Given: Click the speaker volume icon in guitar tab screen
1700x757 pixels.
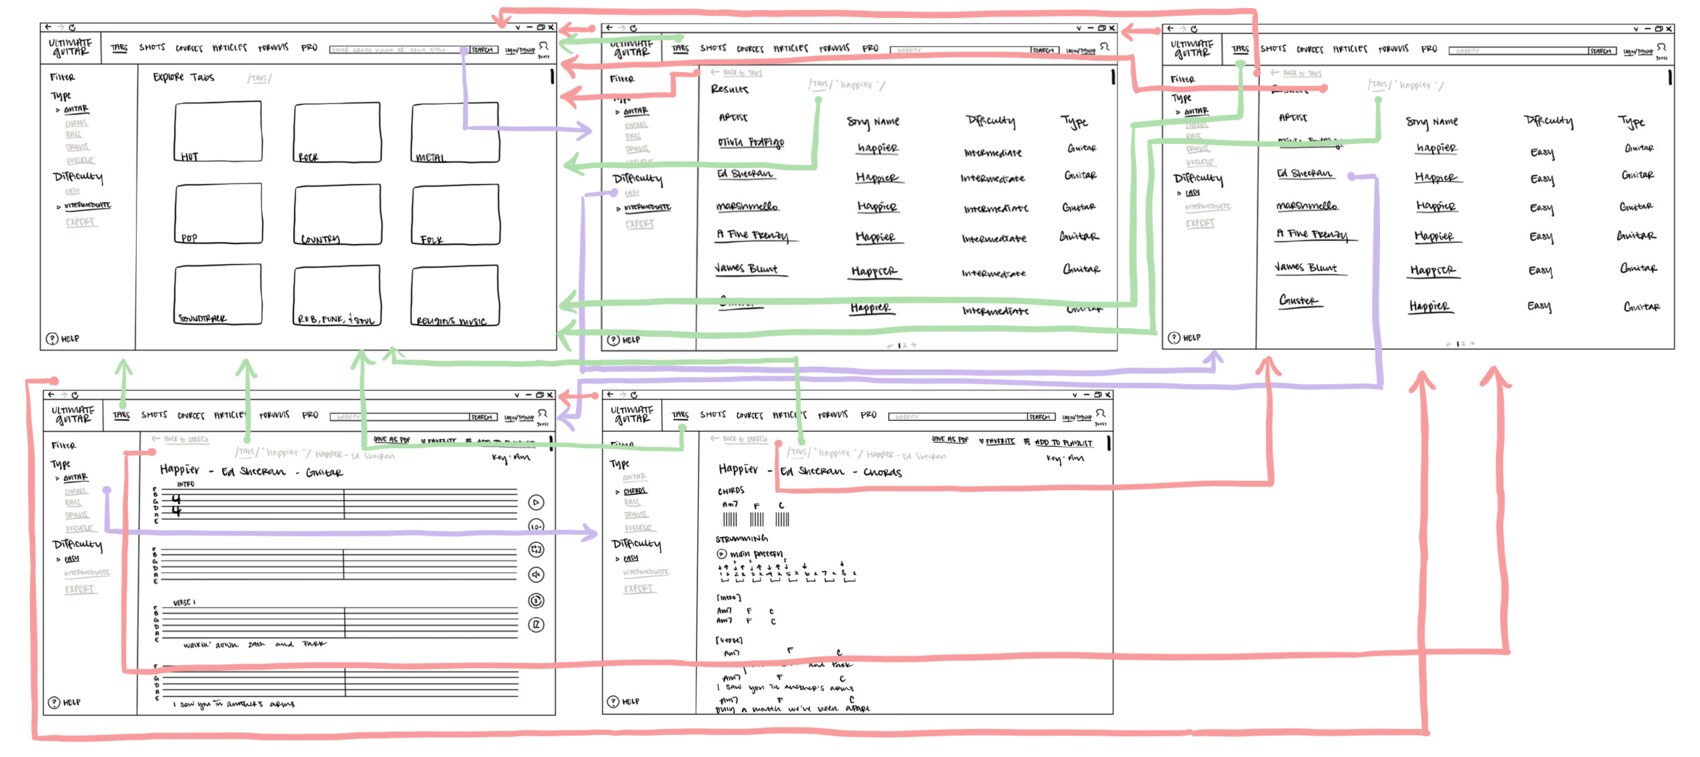Looking at the screenshot, I should click(536, 575).
